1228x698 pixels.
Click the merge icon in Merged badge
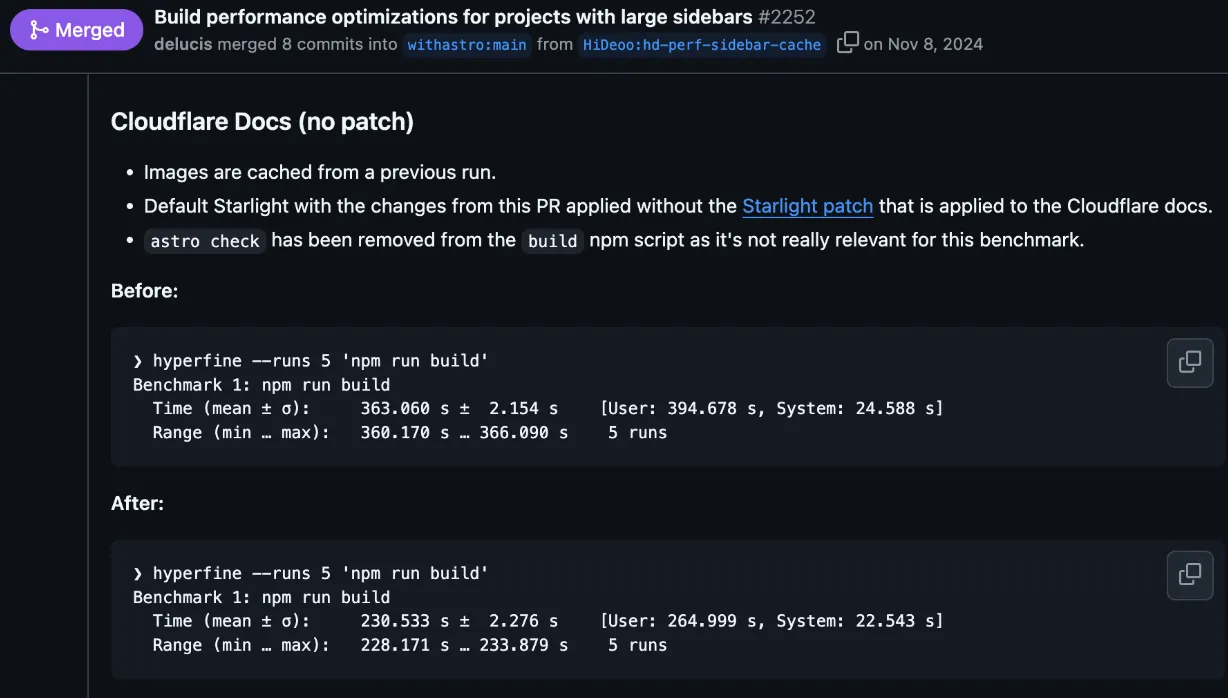pos(39,30)
